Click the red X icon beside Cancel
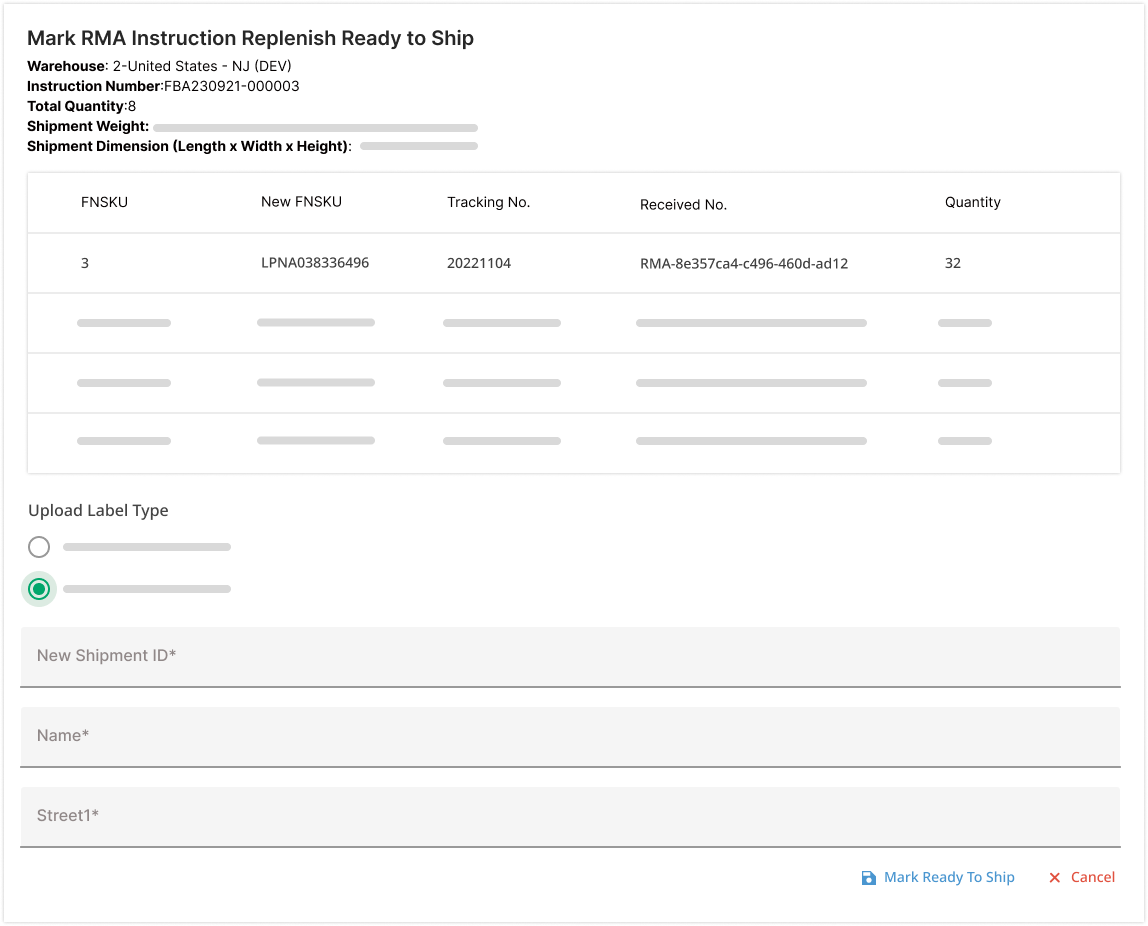 tap(1054, 878)
